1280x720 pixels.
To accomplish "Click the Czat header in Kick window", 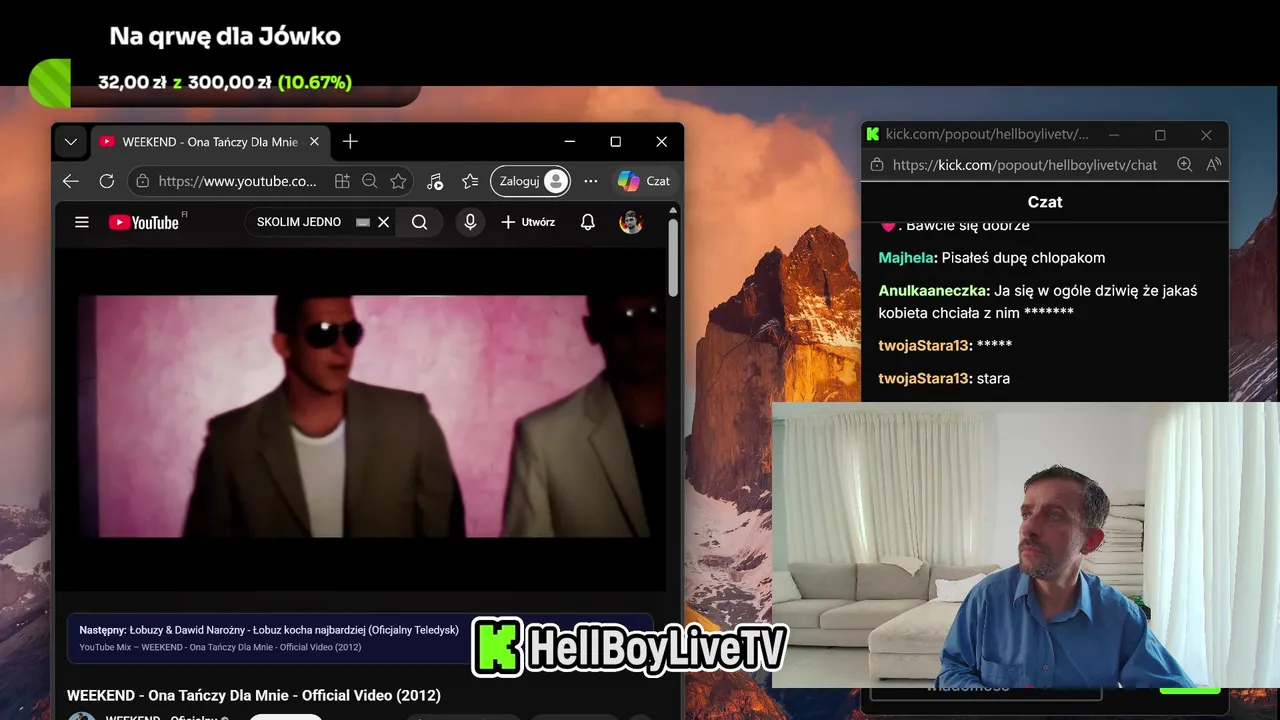I will pos(1045,202).
